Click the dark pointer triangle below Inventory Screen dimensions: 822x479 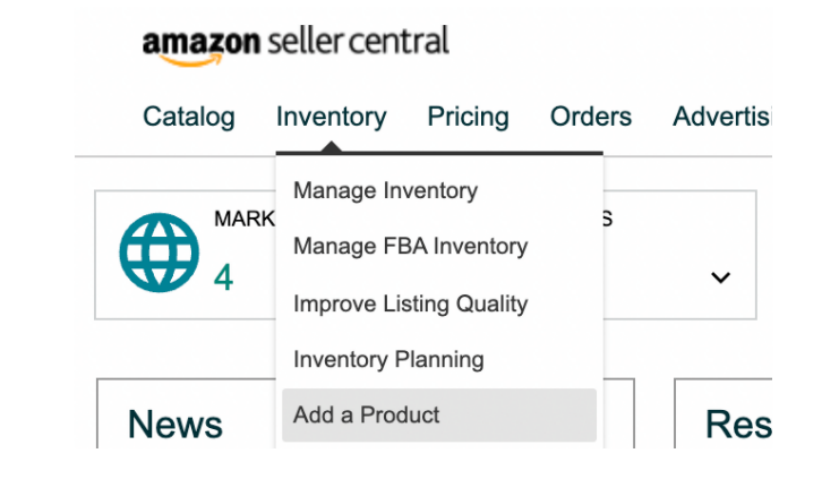(331, 147)
